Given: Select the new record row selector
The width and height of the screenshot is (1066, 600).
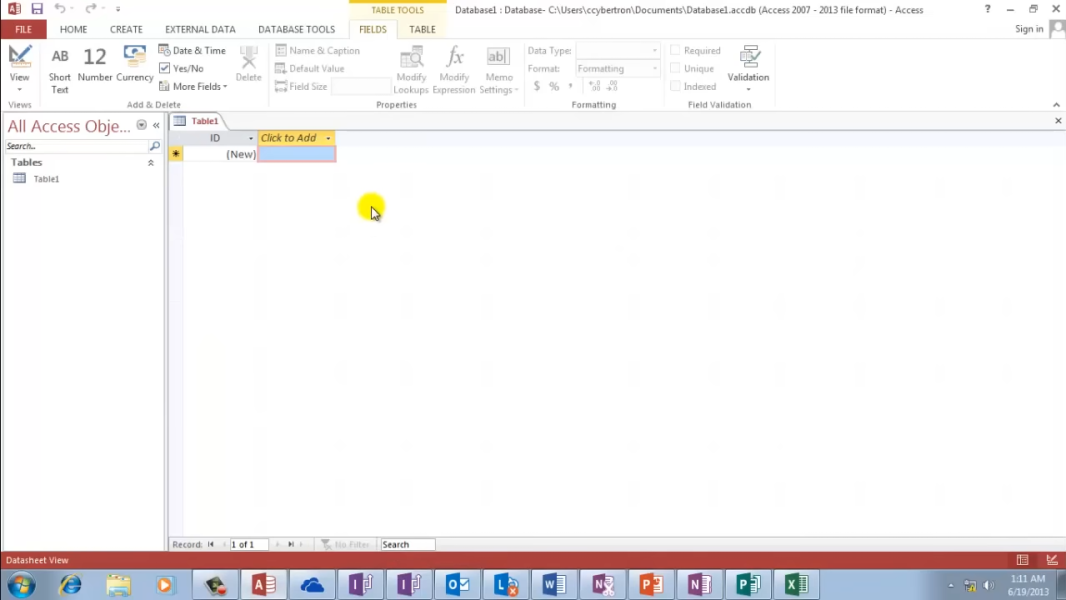Looking at the screenshot, I should [176, 154].
